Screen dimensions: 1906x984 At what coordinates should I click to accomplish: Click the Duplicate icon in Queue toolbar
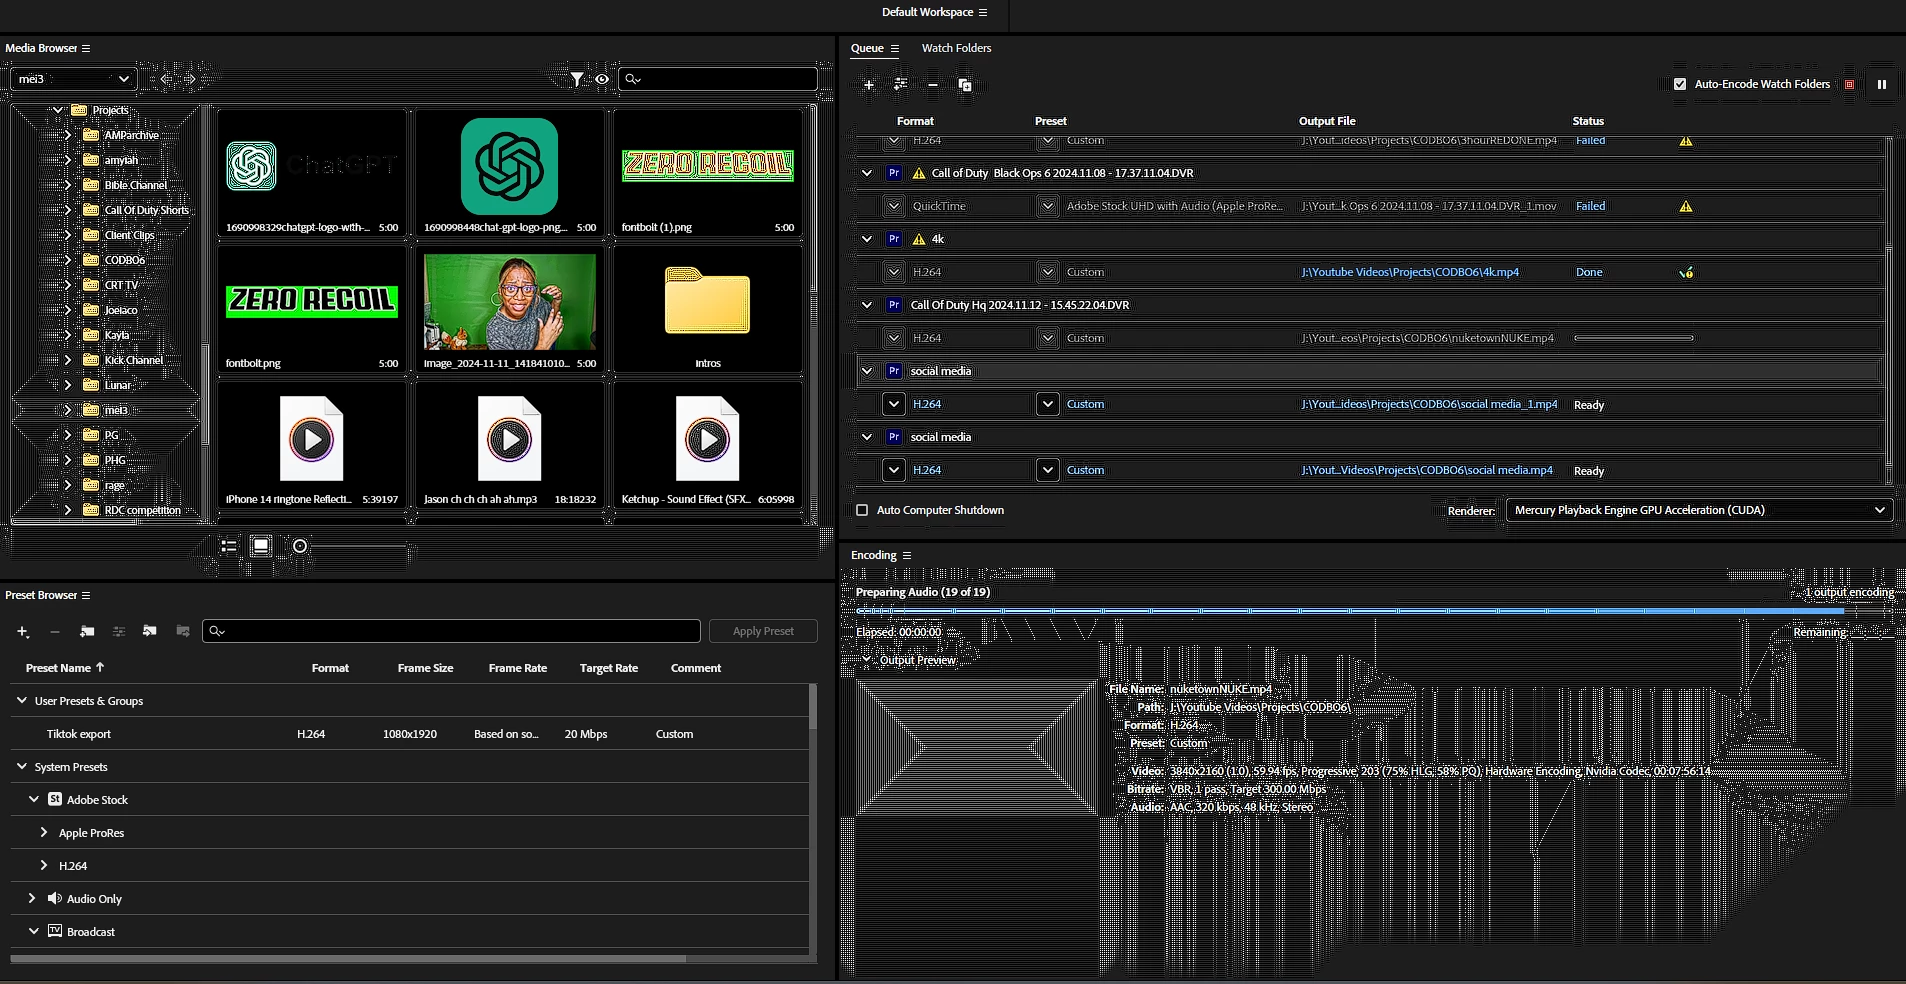(x=965, y=85)
